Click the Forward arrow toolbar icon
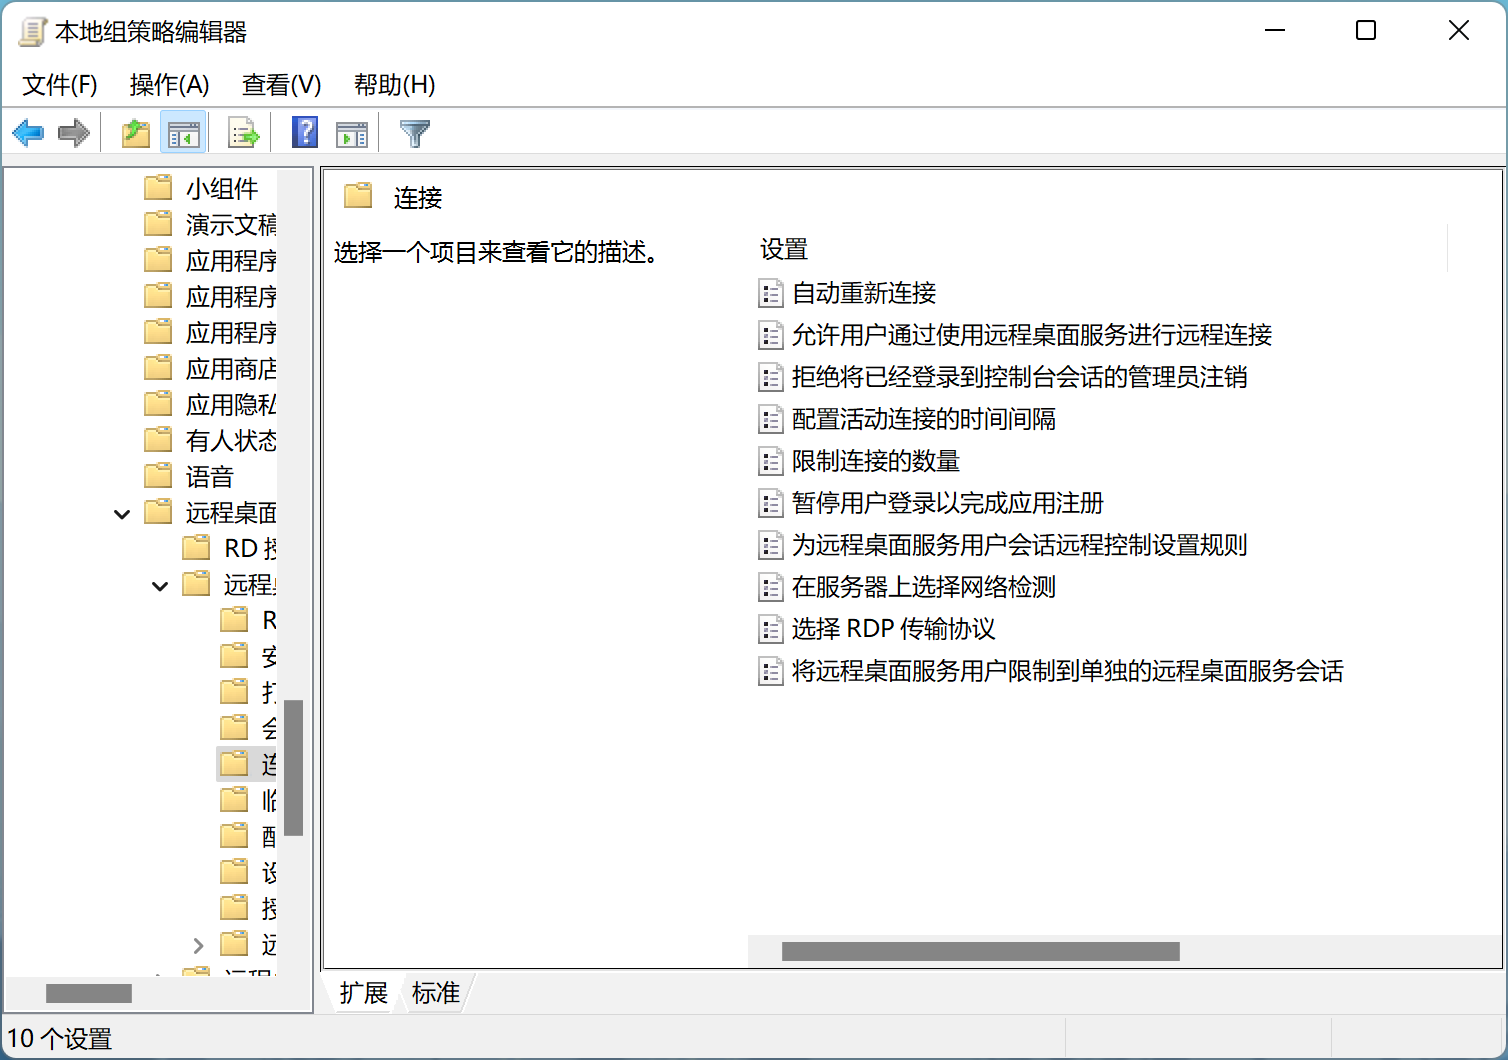This screenshot has width=1508, height=1060. [74, 133]
